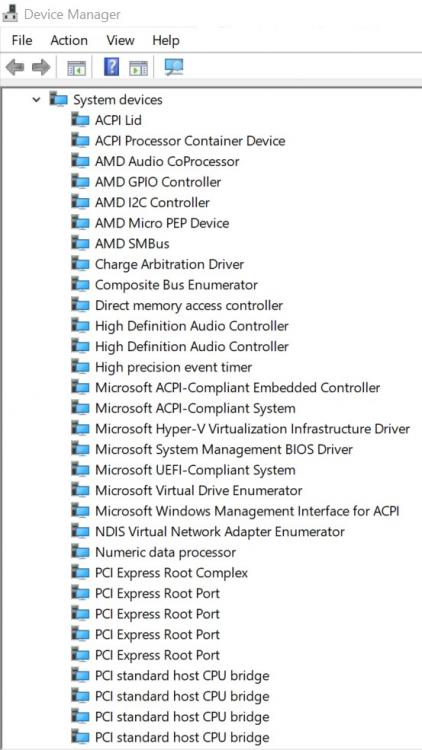Screen dimensions: 422x750
Task: Select Charge Arbitration Driver entry
Action: pyautogui.click(x=169, y=264)
